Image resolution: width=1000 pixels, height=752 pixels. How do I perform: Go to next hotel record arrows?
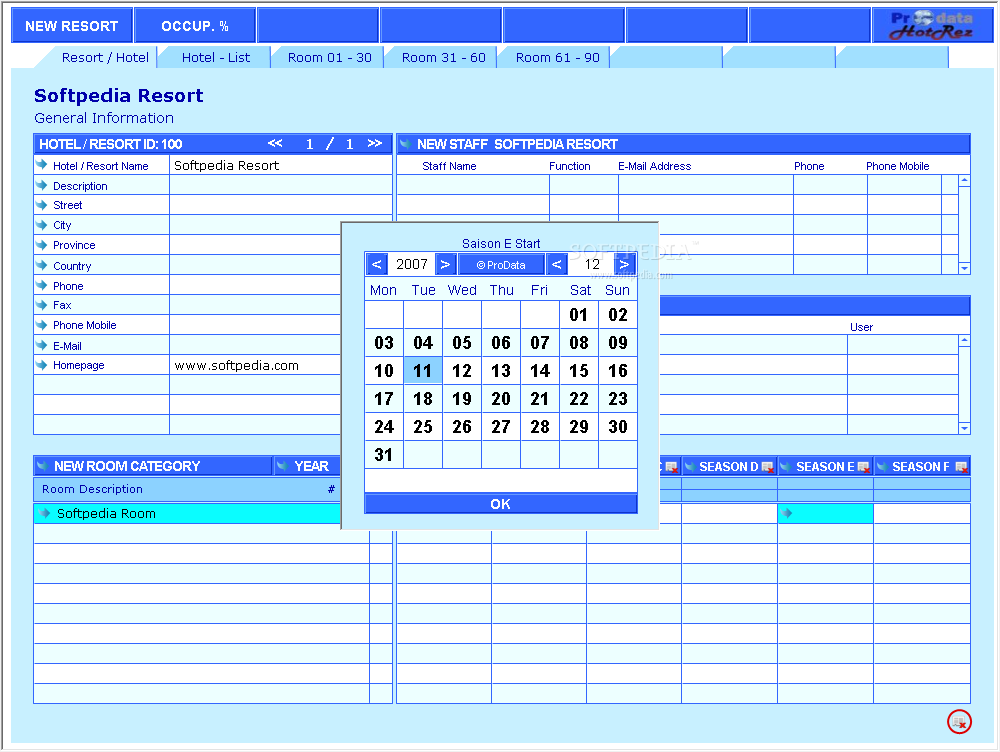(x=375, y=144)
